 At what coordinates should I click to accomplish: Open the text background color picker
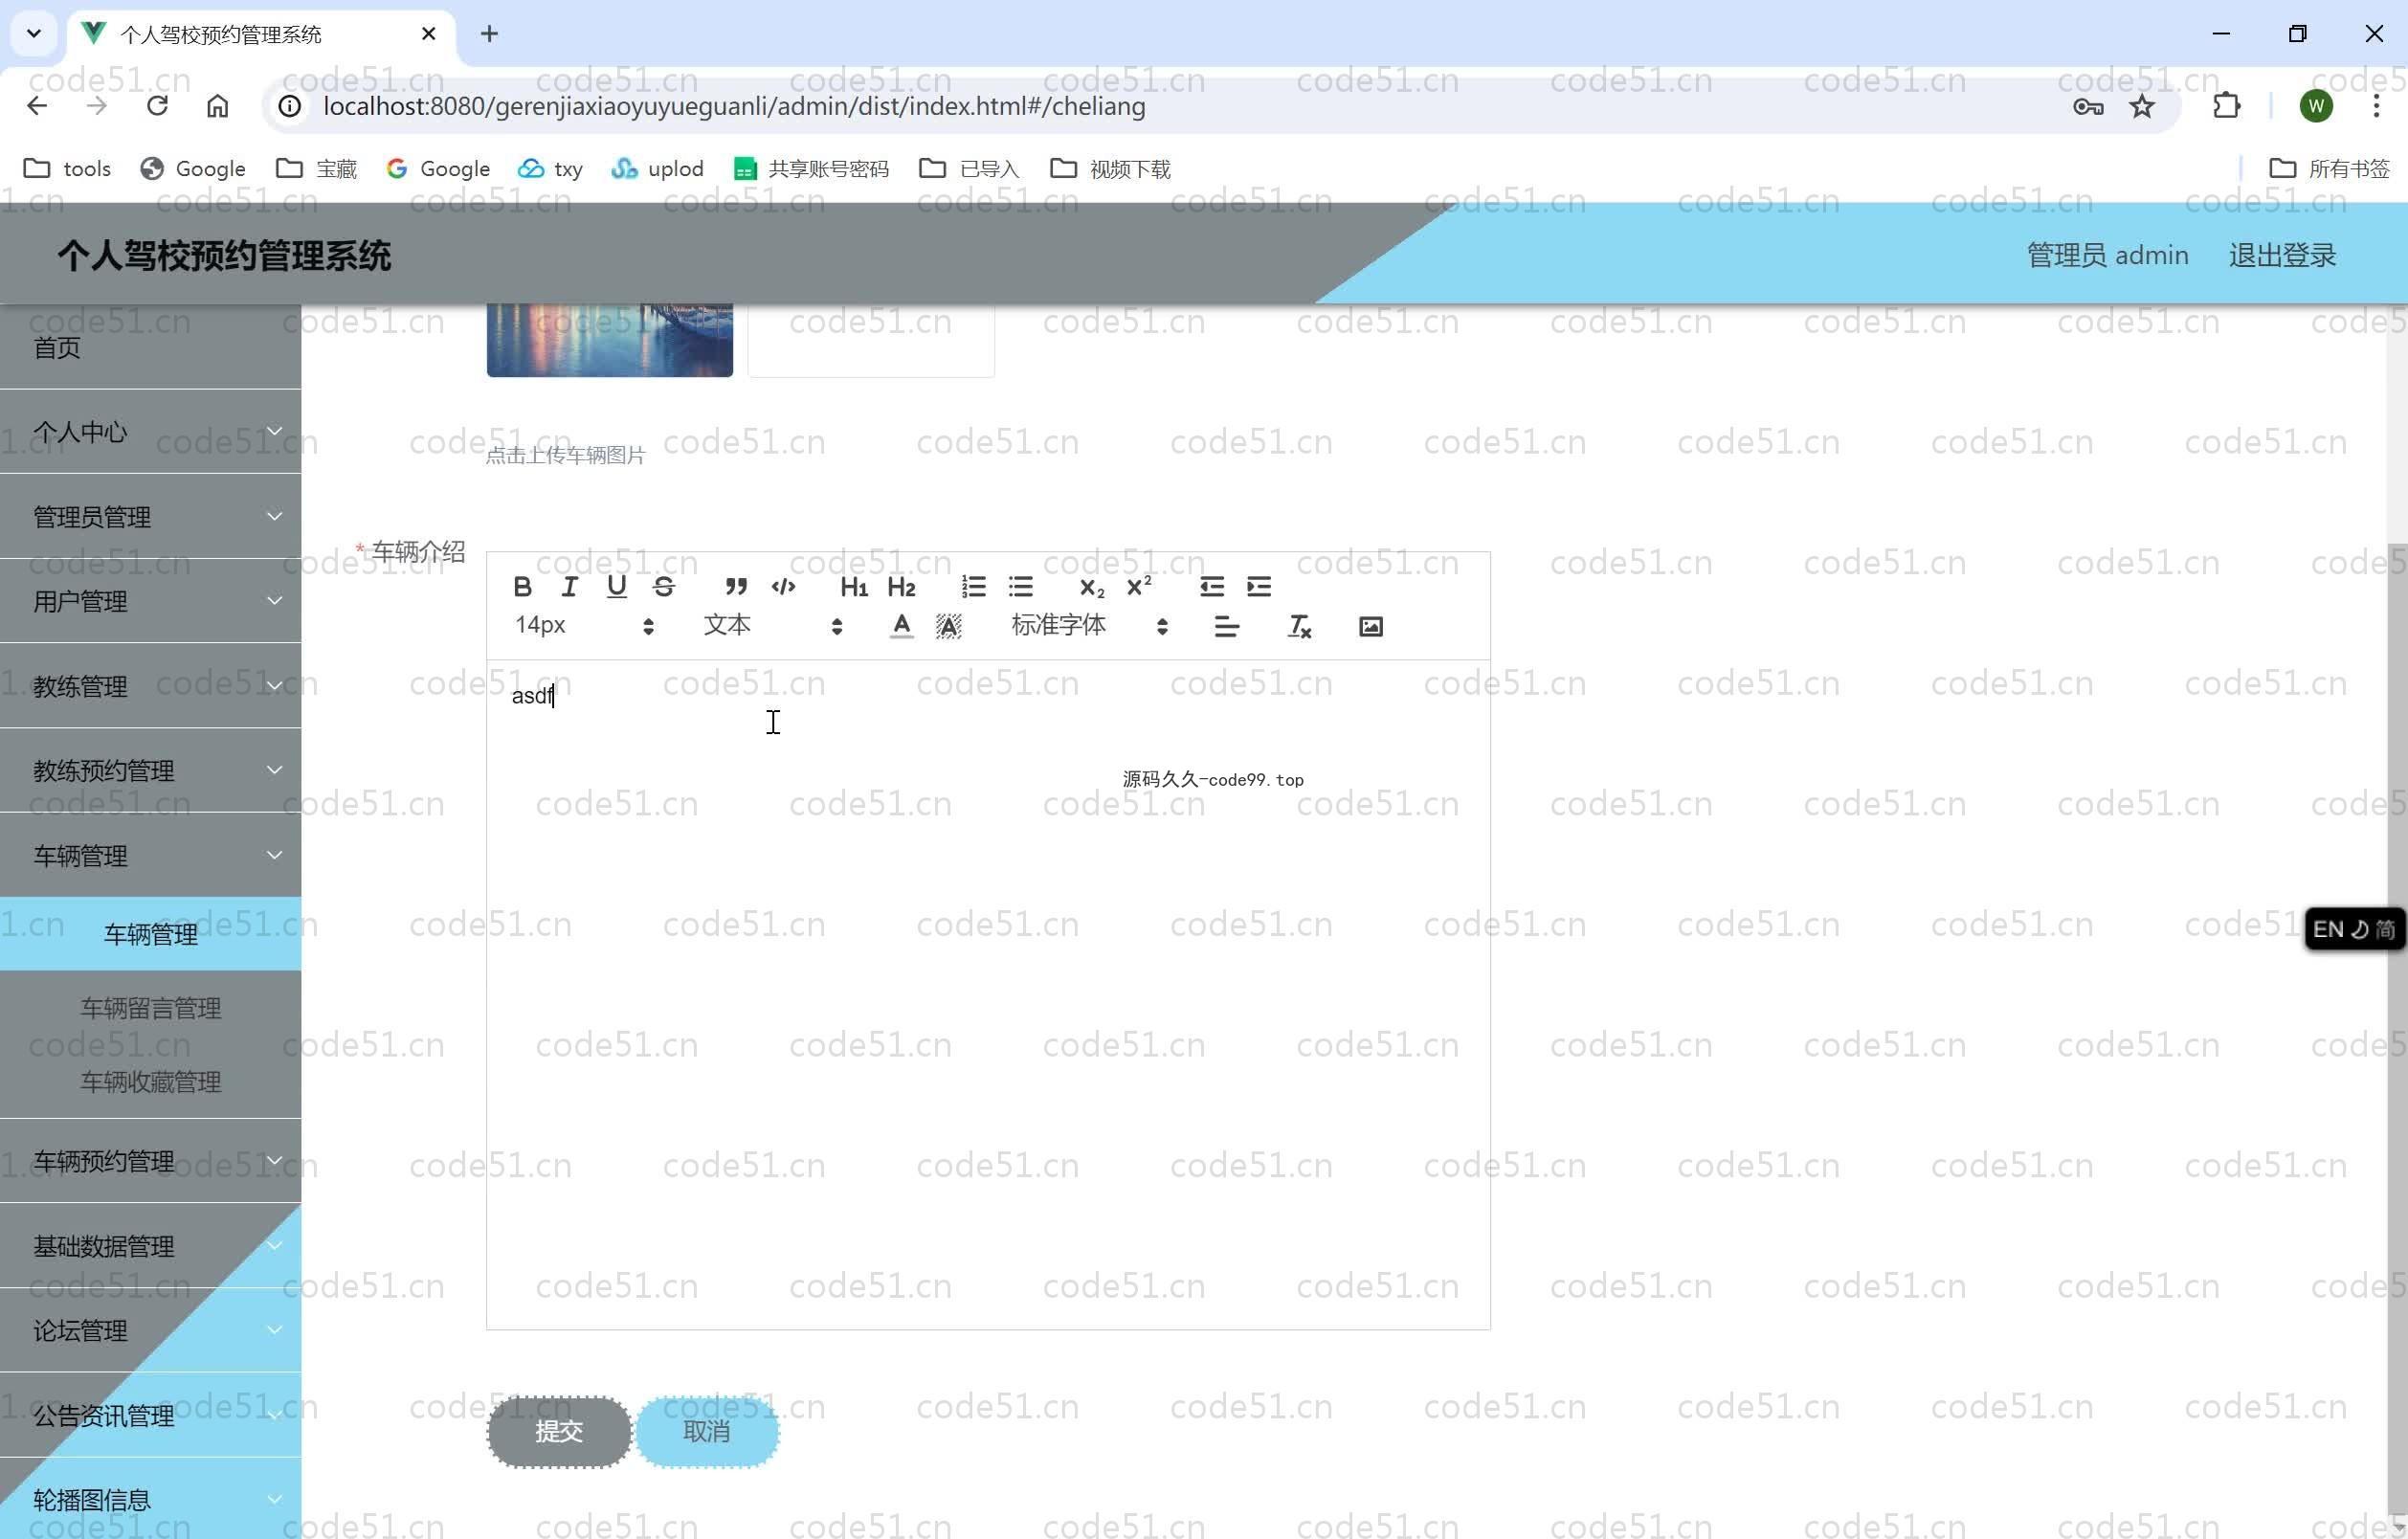tap(948, 627)
